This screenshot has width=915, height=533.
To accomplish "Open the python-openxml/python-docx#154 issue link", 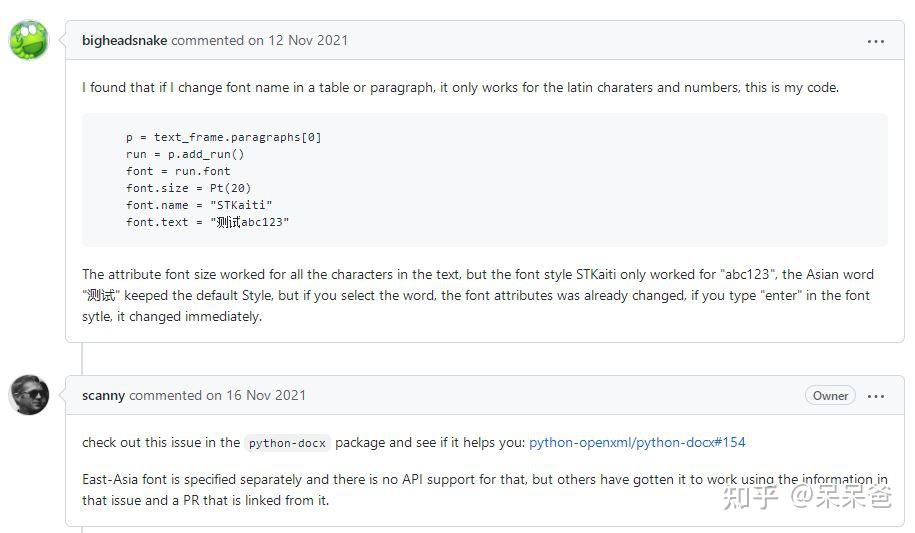I will [637, 442].
